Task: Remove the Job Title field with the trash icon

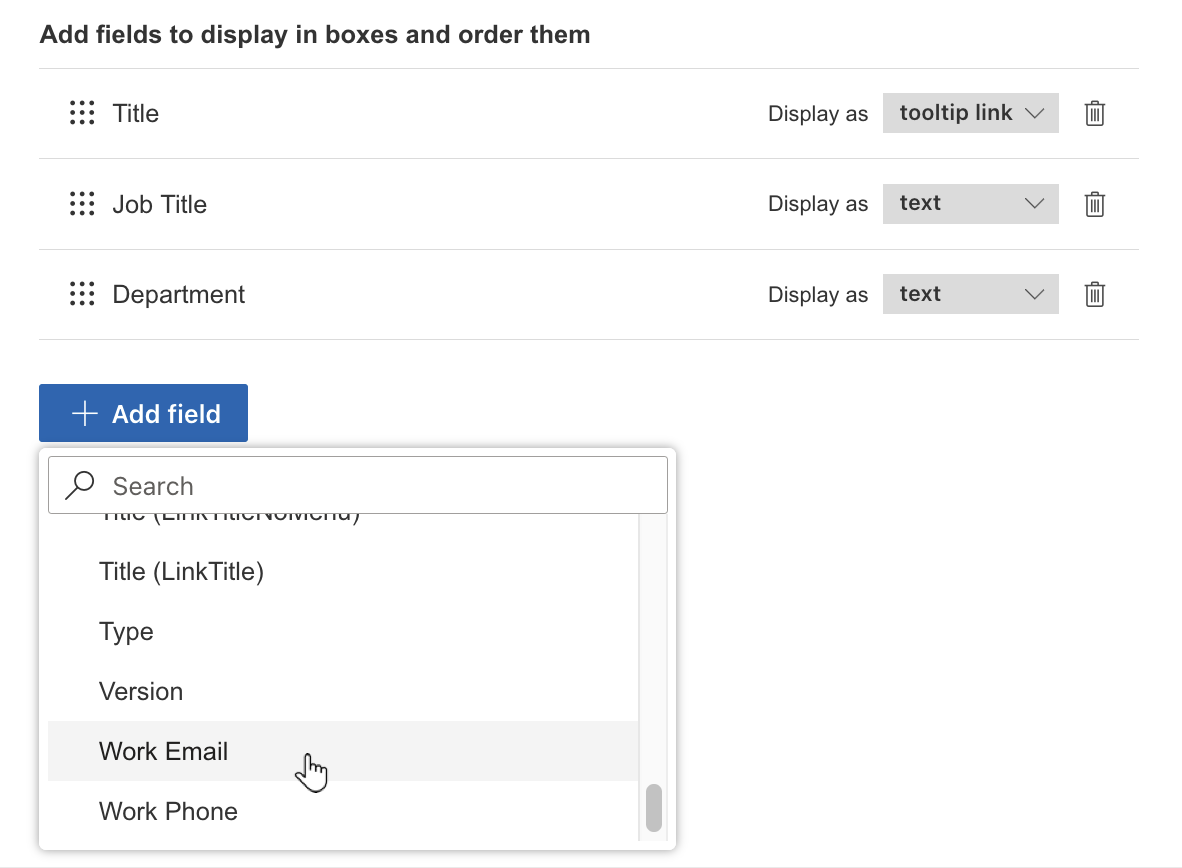Action: pos(1095,204)
